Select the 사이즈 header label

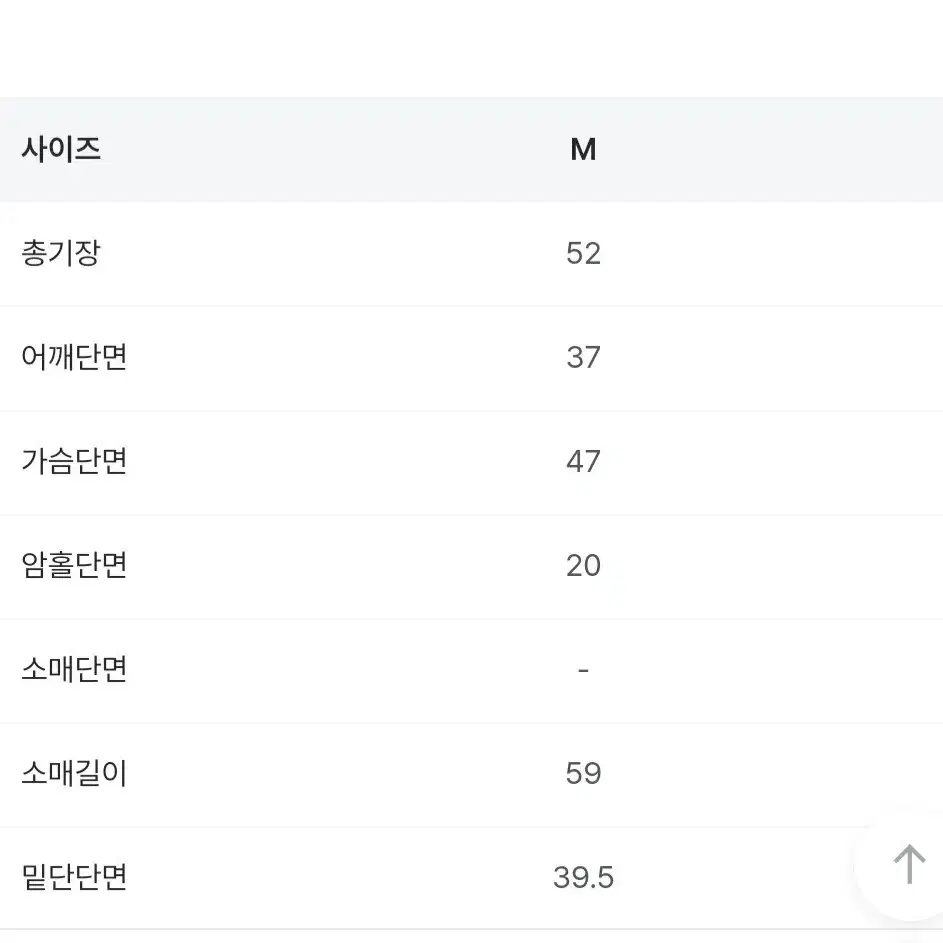[x=61, y=149]
